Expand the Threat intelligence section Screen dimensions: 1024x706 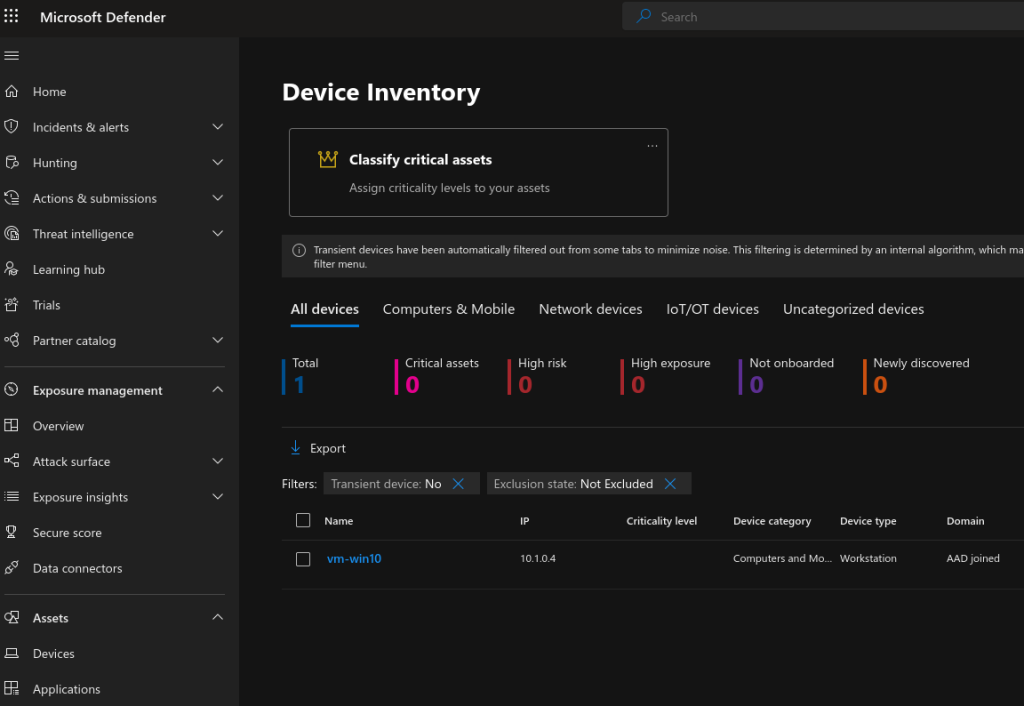pyautogui.click(x=218, y=234)
